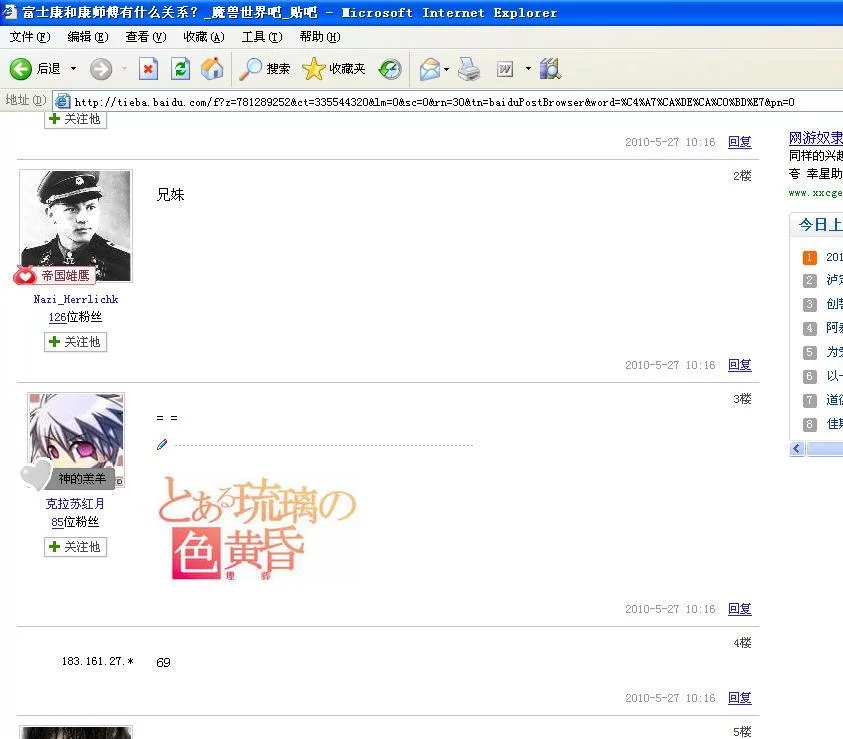The image size is (843, 739).
Task: Open the Search (搜索) toolbar button
Action: click(x=265, y=69)
